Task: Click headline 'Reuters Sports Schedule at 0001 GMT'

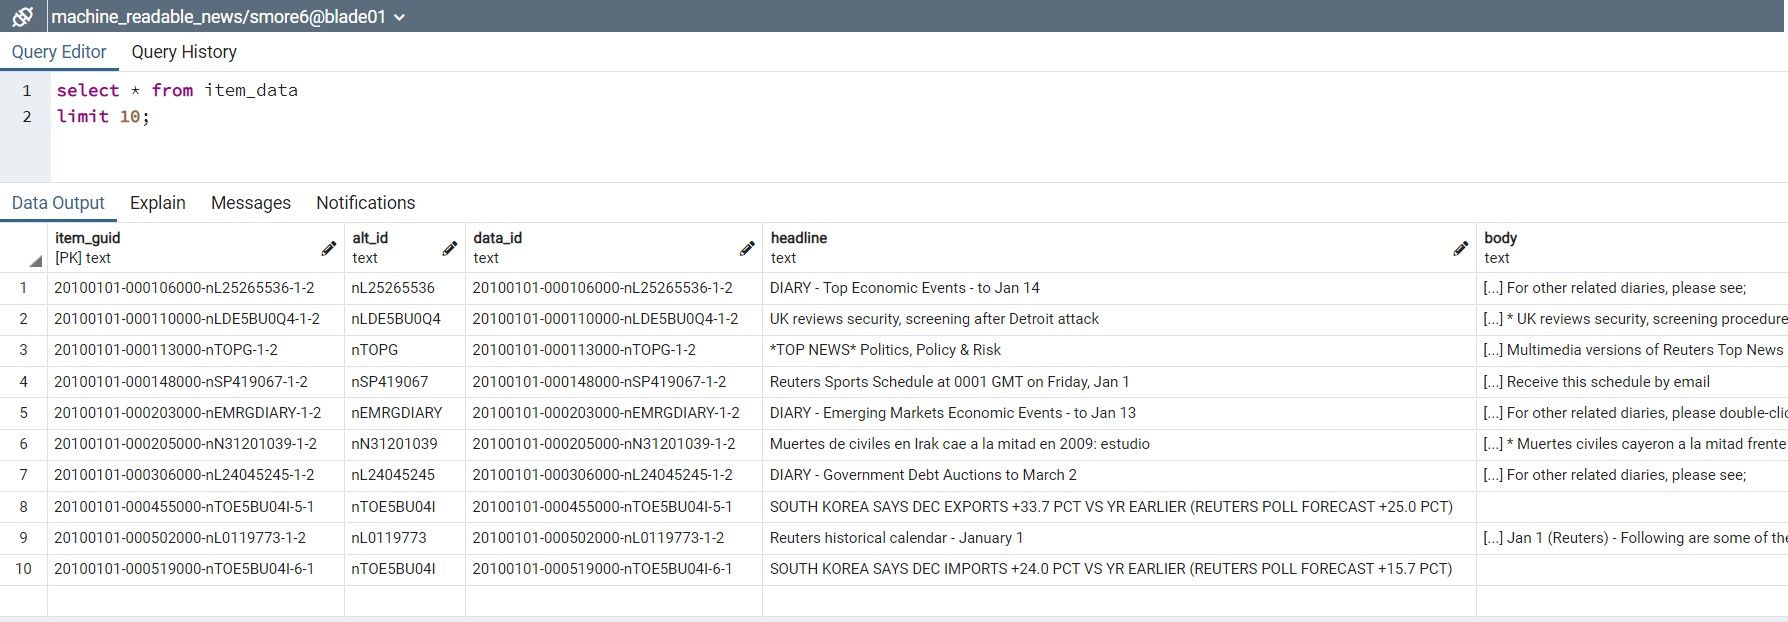Action: pos(1119,382)
